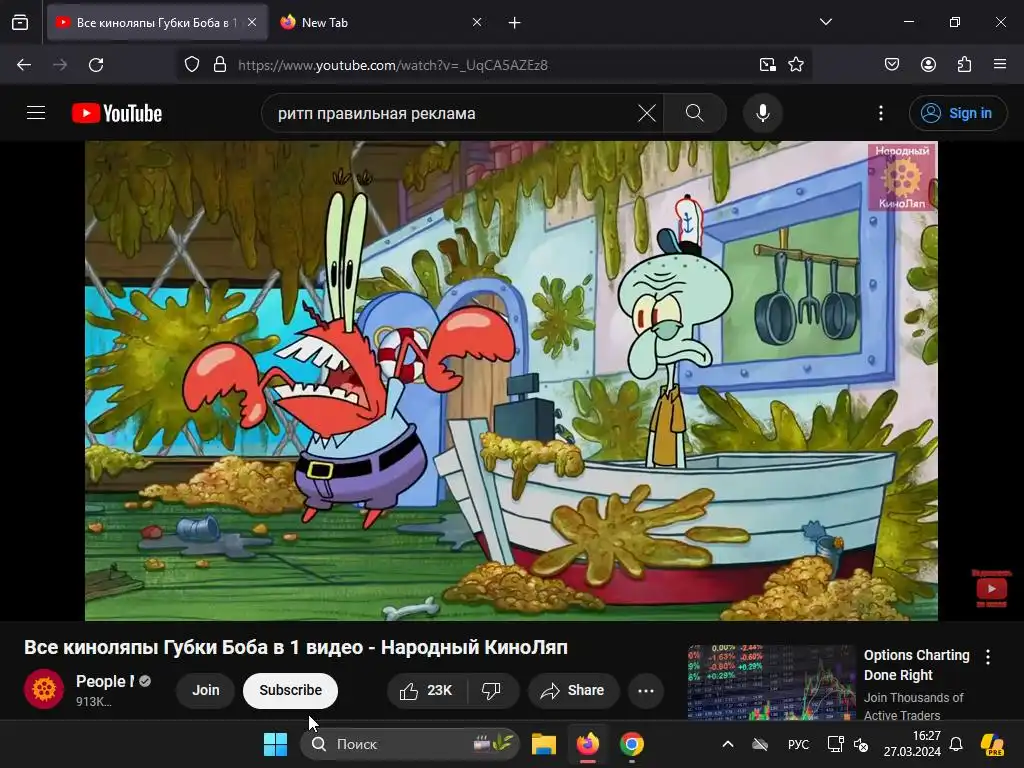Open Firefox View icon in tab bar
The image size is (1024, 768).
[x=20, y=23]
